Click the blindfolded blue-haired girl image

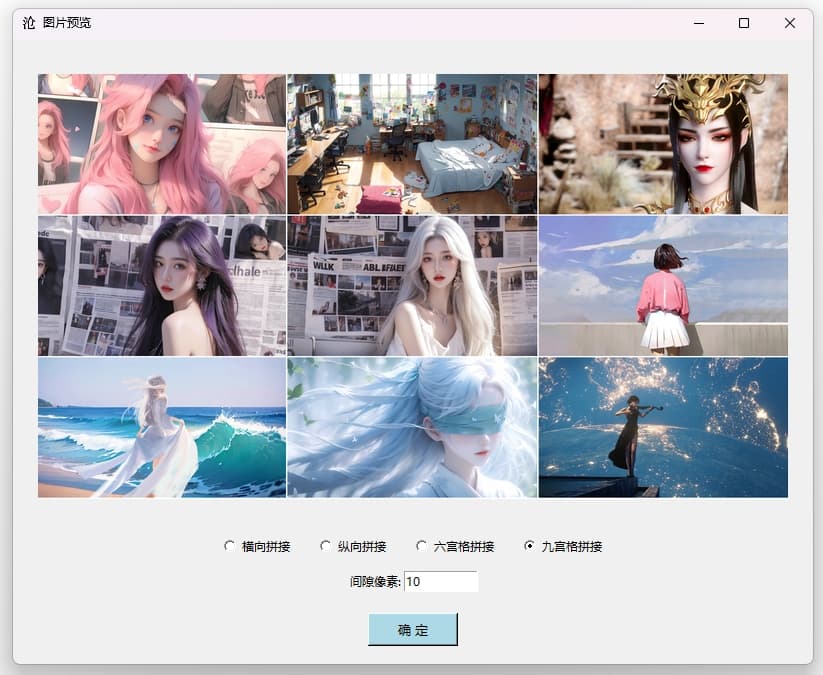(412, 428)
